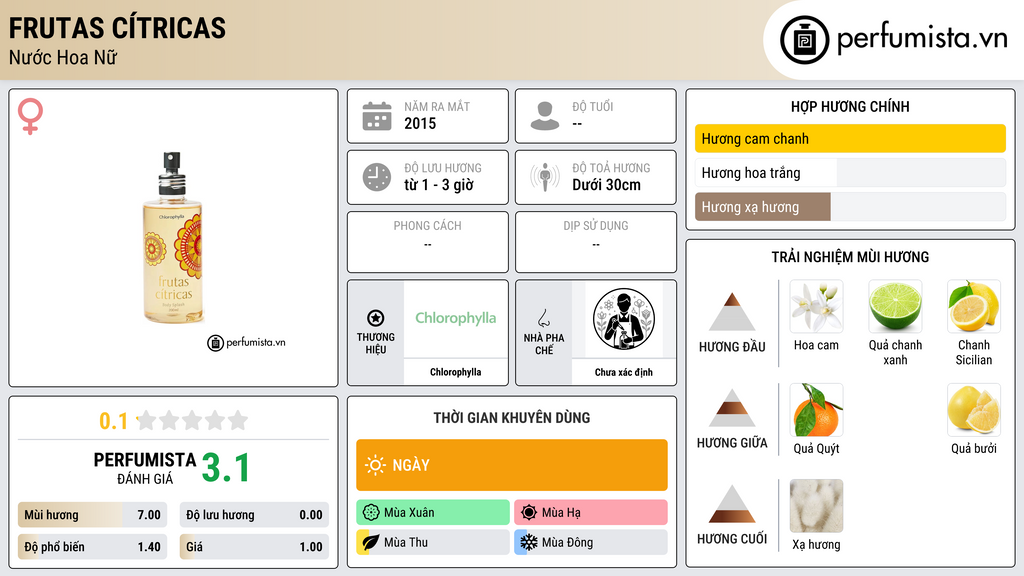Click the Trải nghiệm mùi hương heading
1024x576 pixels.
pyautogui.click(x=850, y=257)
